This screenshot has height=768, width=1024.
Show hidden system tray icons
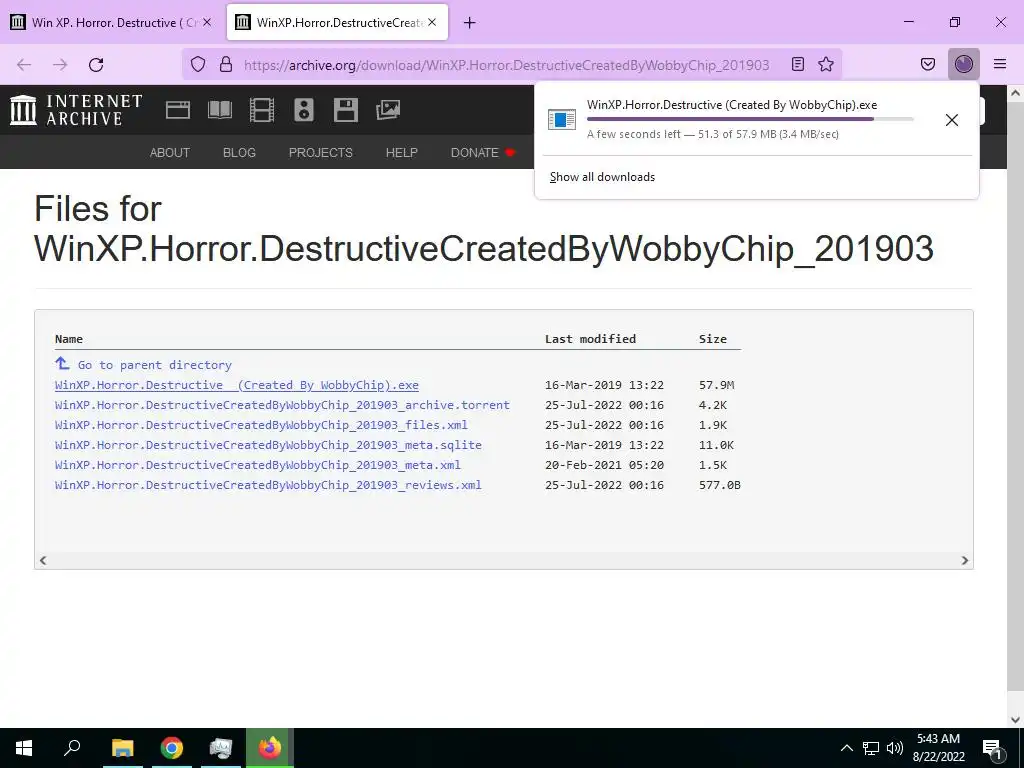point(846,748)
